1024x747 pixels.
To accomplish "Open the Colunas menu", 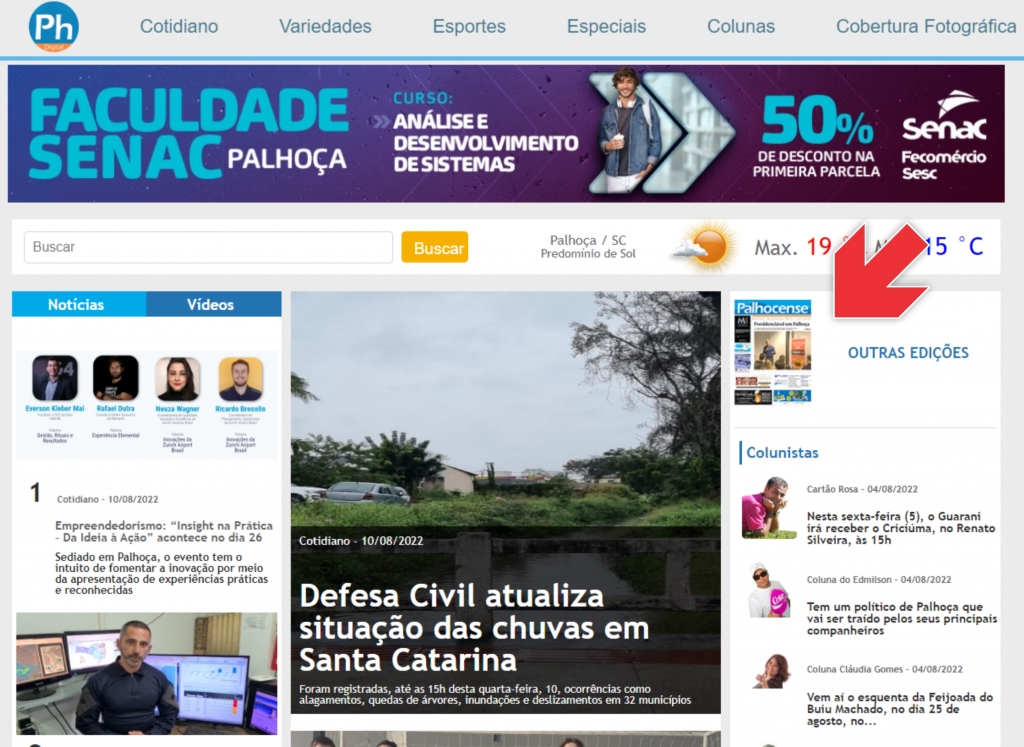I will pyautogui.click(x=741, y=26).
